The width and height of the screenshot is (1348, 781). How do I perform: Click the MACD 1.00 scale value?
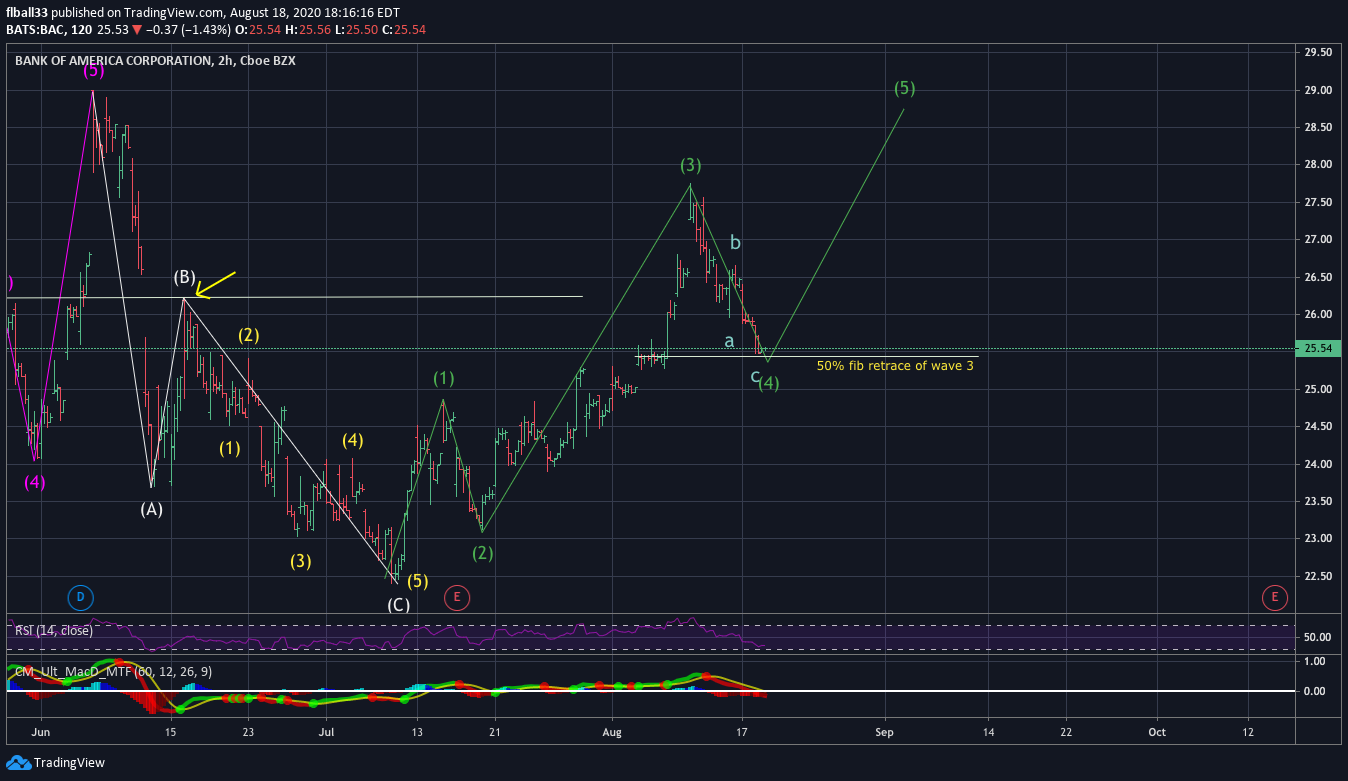[x=1314, y=662]
